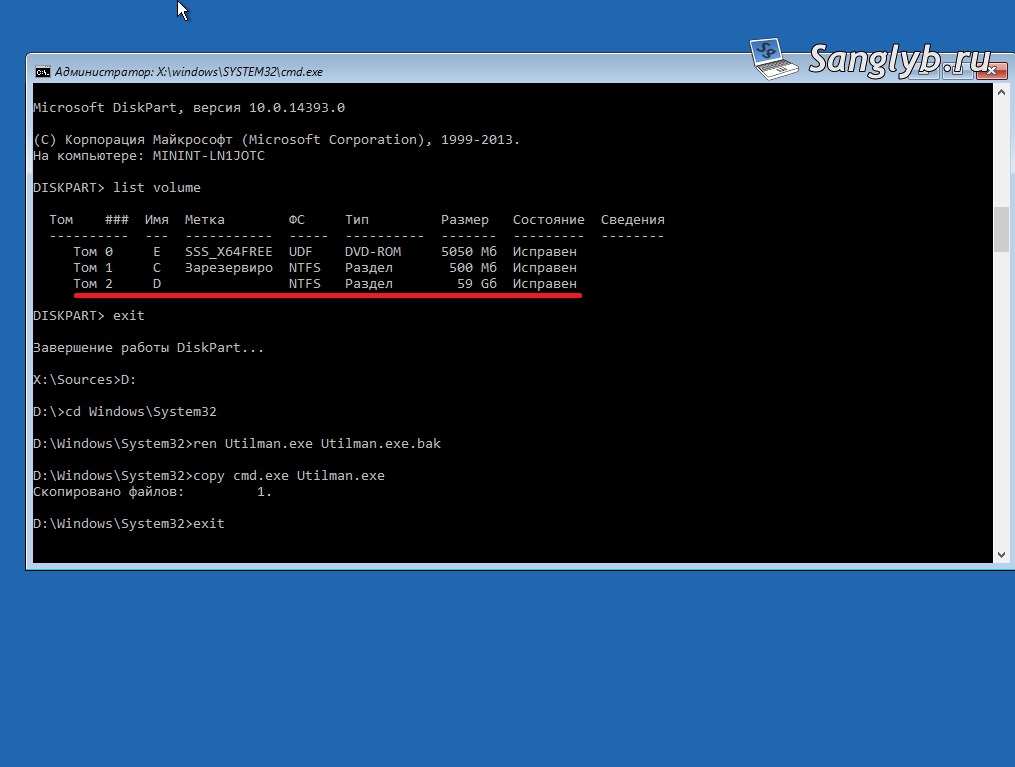Click the "Состояние" column header

tap(548, 219)
